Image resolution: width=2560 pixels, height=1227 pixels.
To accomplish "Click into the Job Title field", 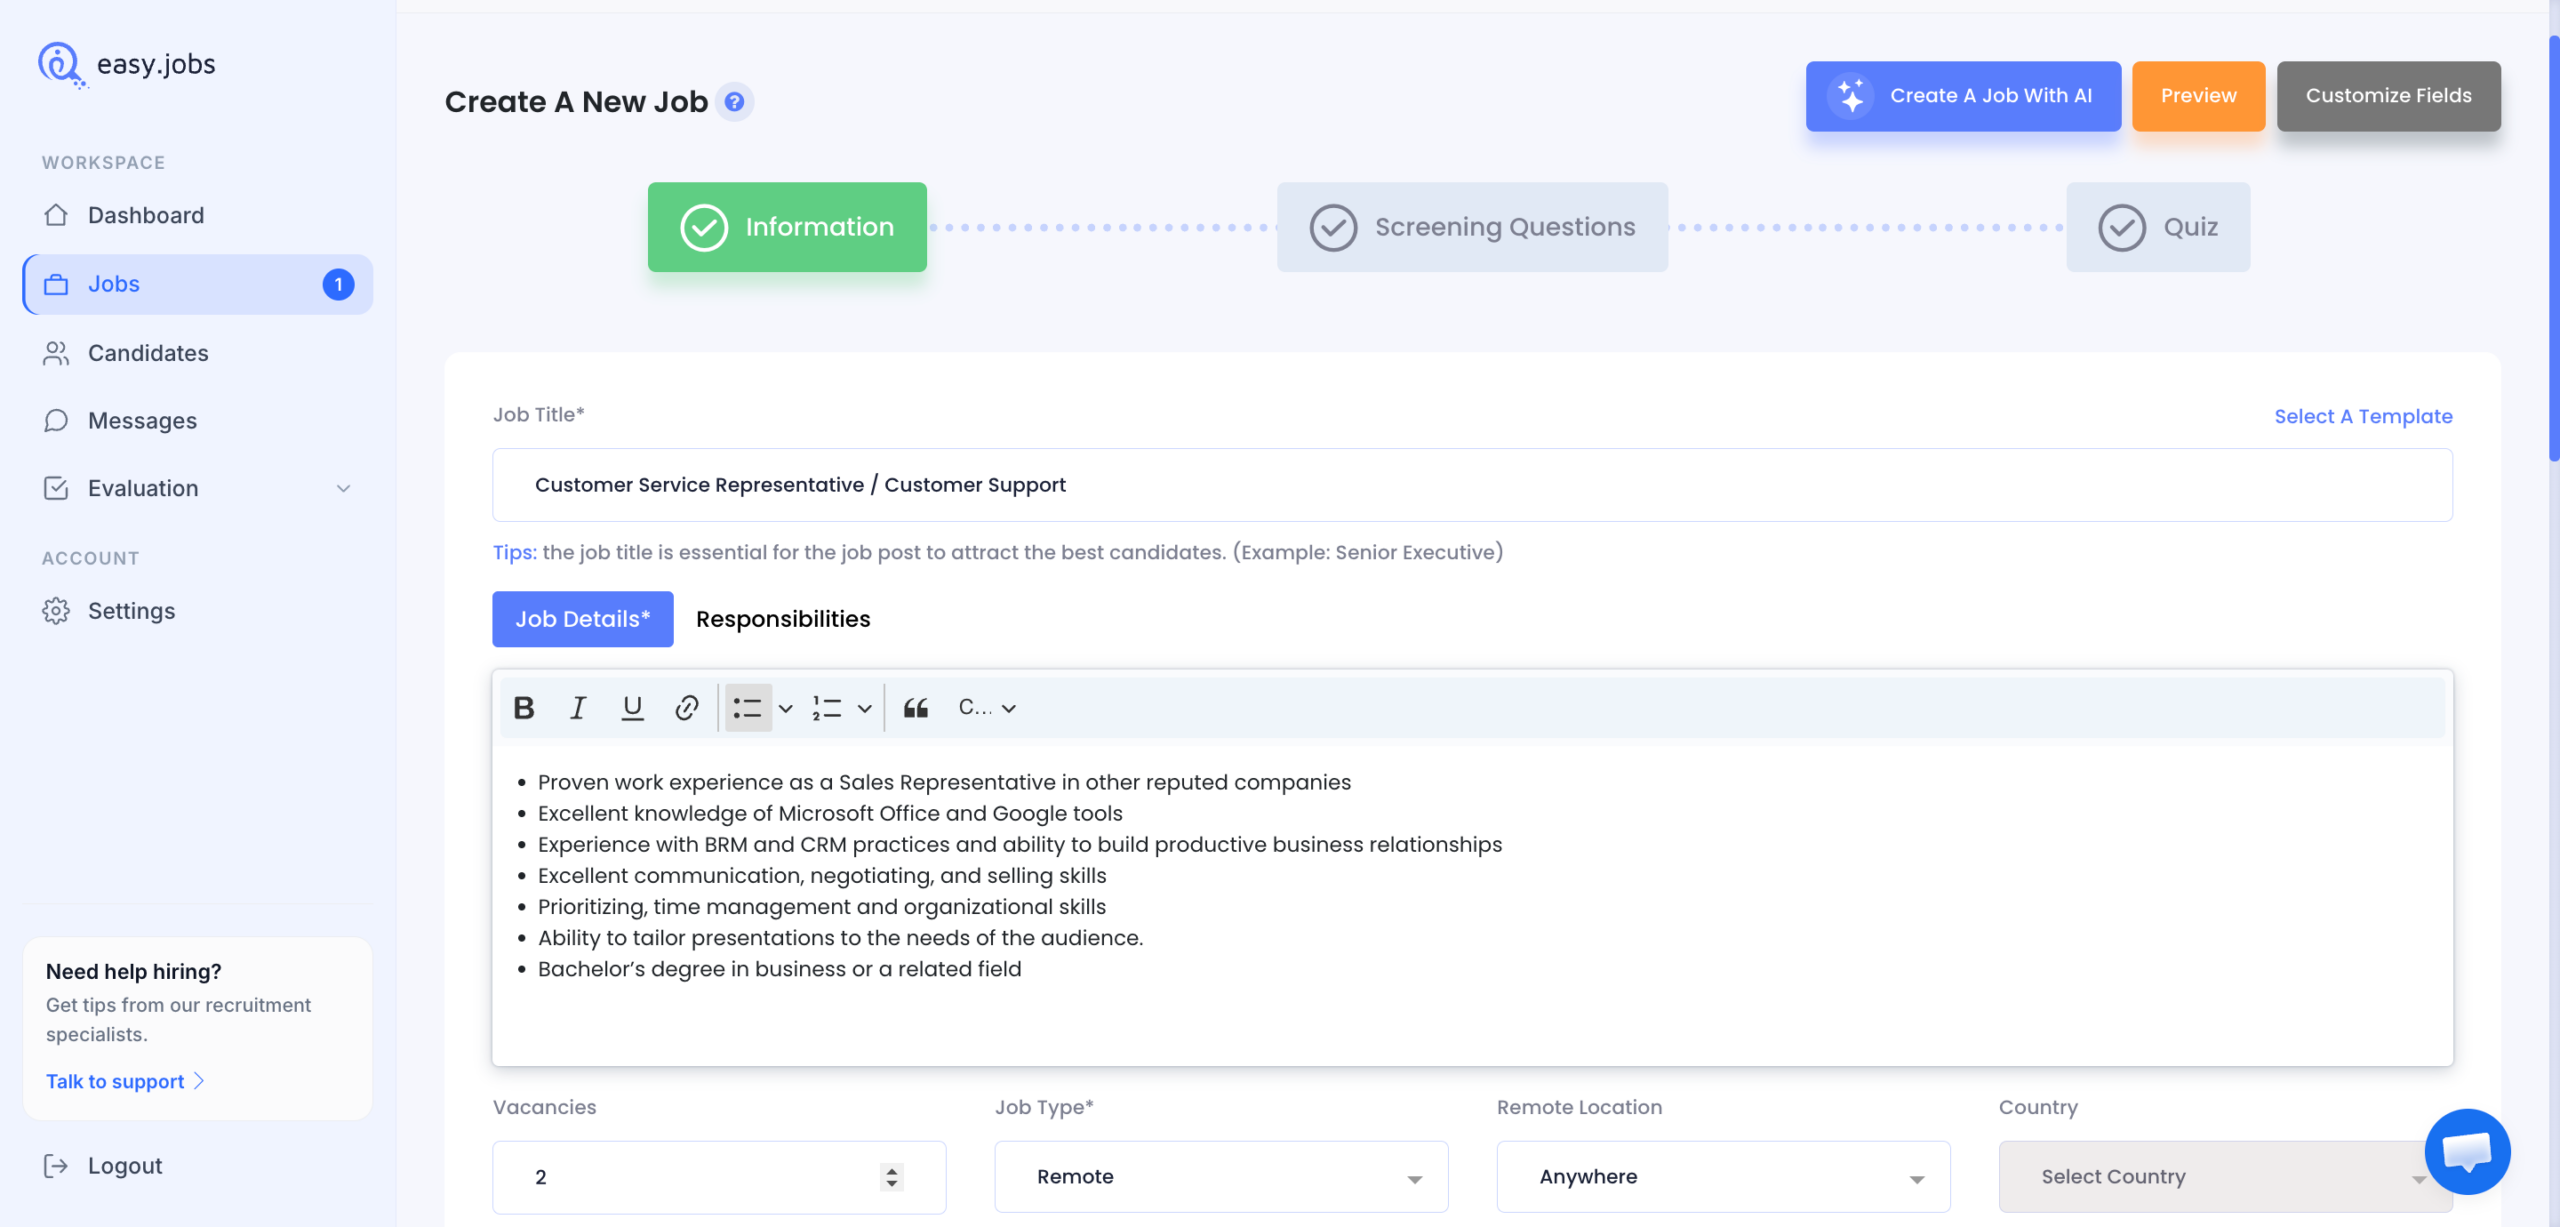I will (x=1472, y=485).
